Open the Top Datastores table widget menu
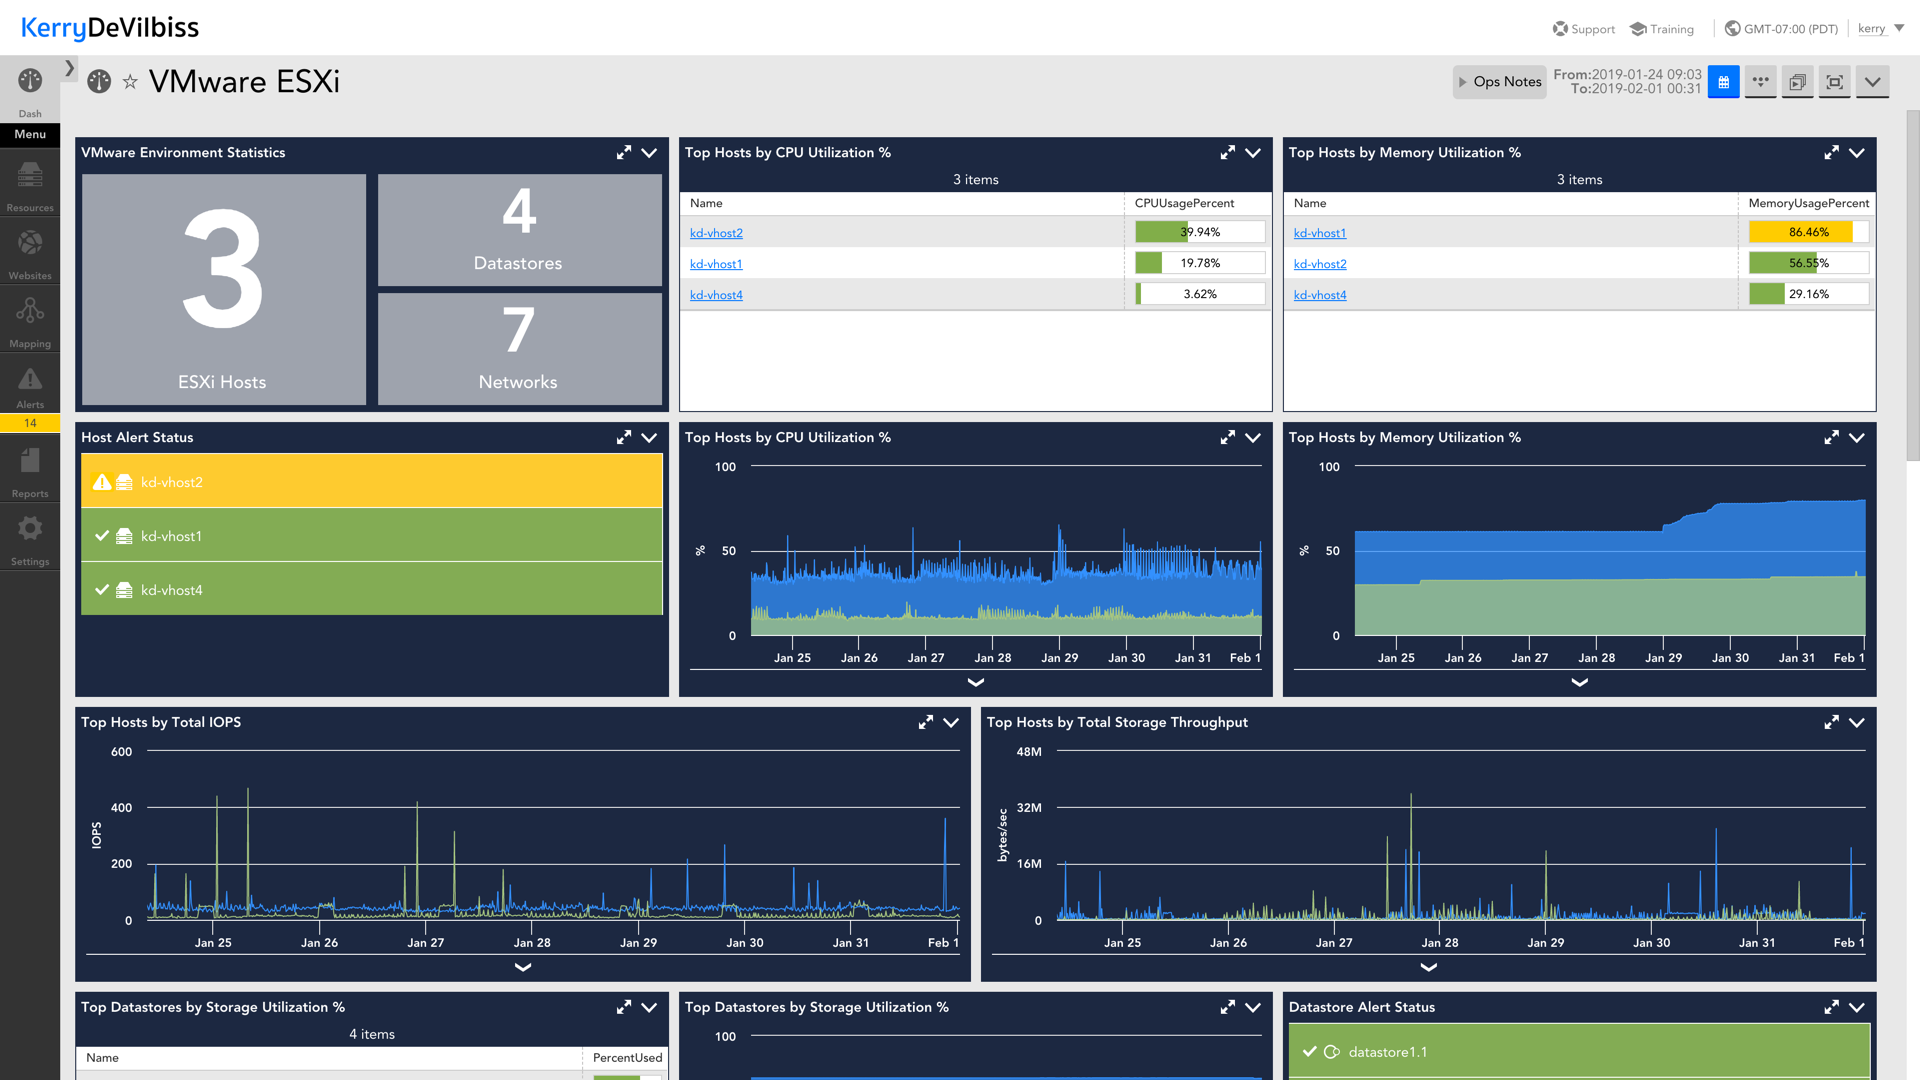 pos(649,1008)
